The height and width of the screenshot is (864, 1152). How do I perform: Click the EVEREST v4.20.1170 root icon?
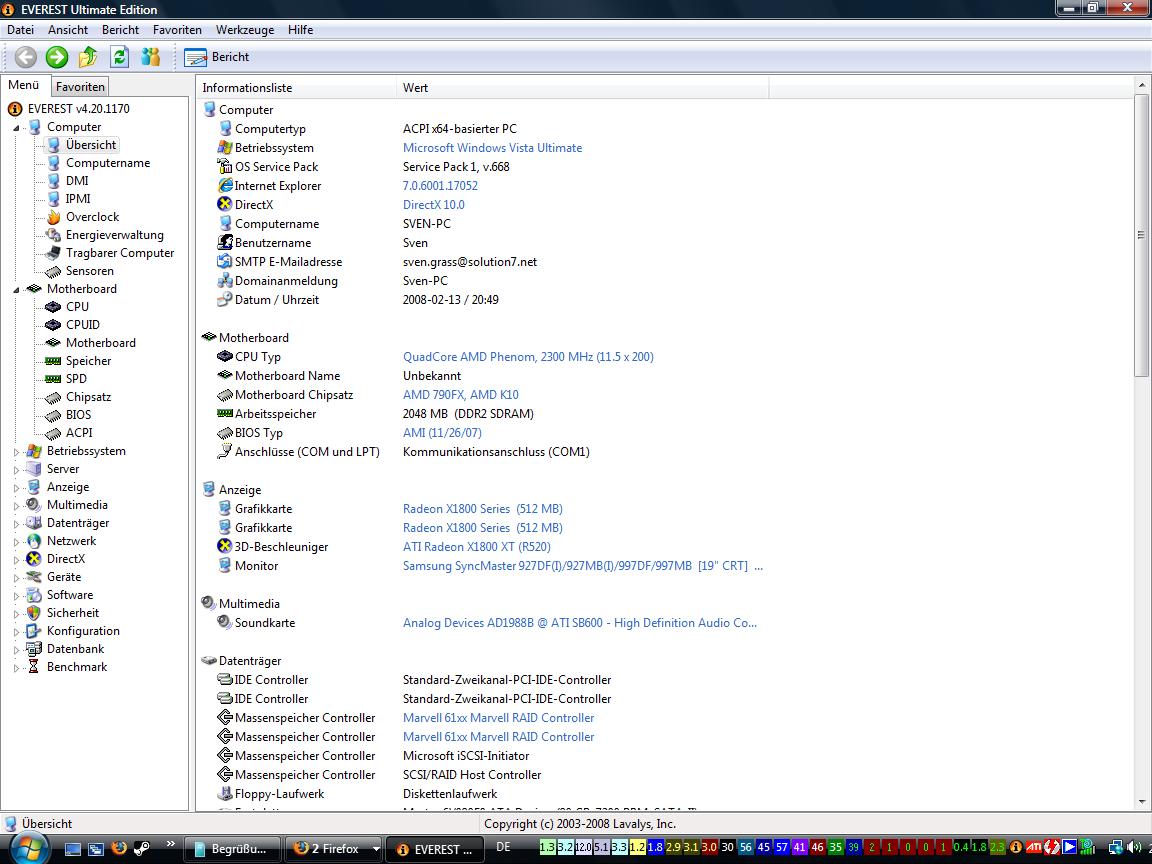[x=15, y=109]
